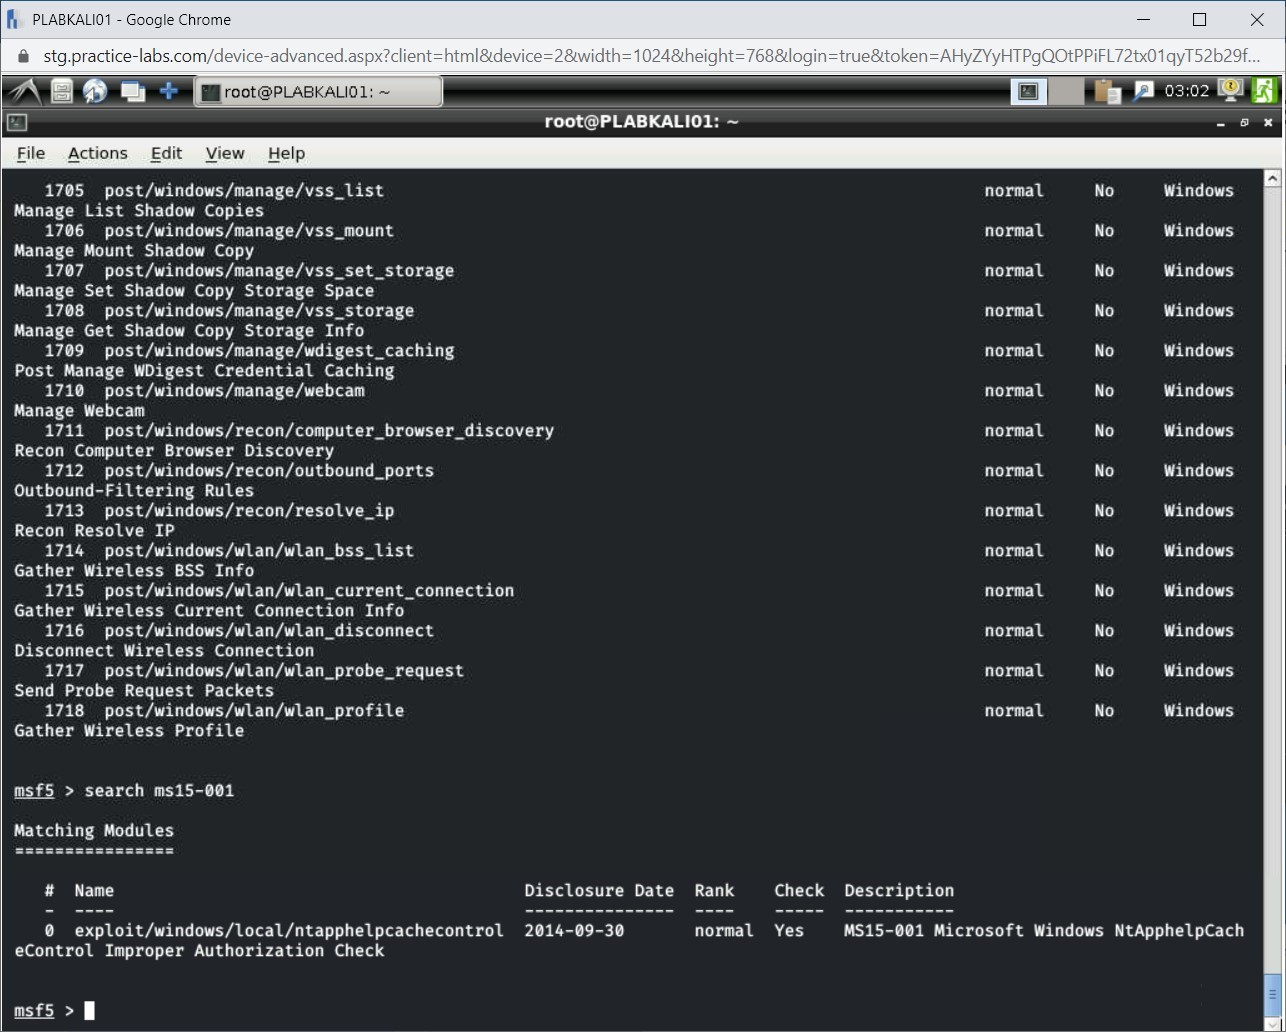
Task: Click the show desktop panel icon
Action: click(x=132, y=90)
